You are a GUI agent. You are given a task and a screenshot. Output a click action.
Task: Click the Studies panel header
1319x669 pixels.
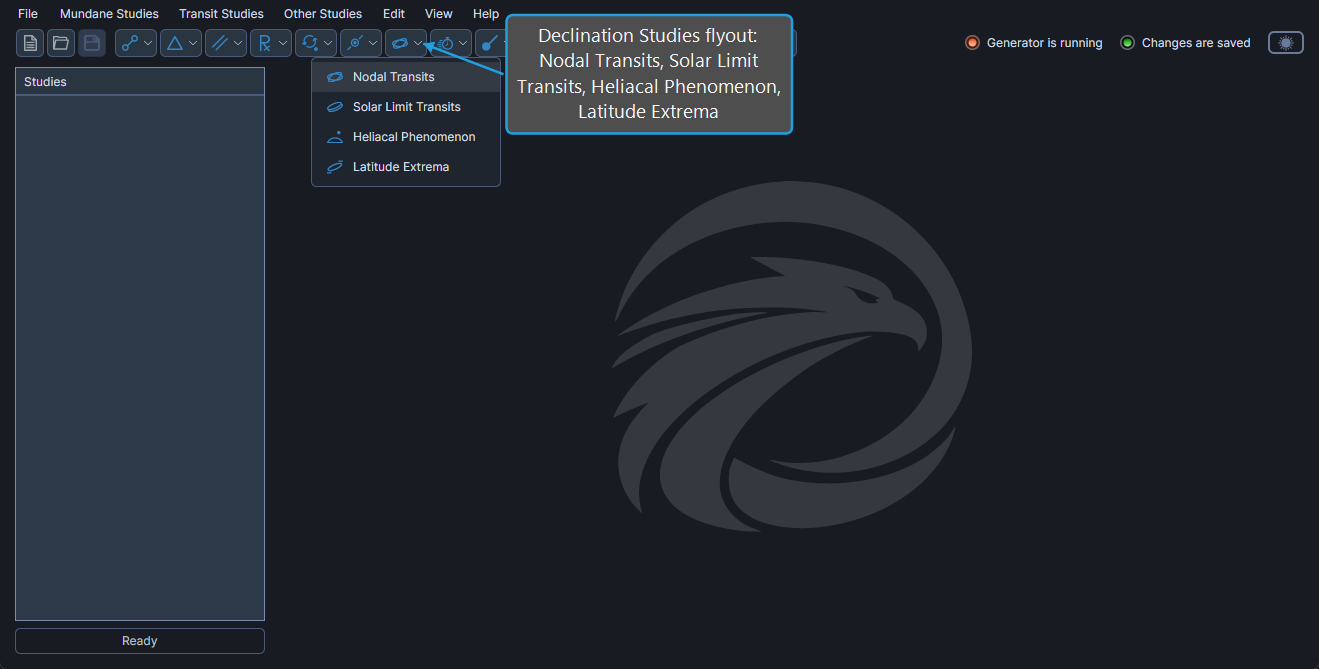(x=140, y=82)
